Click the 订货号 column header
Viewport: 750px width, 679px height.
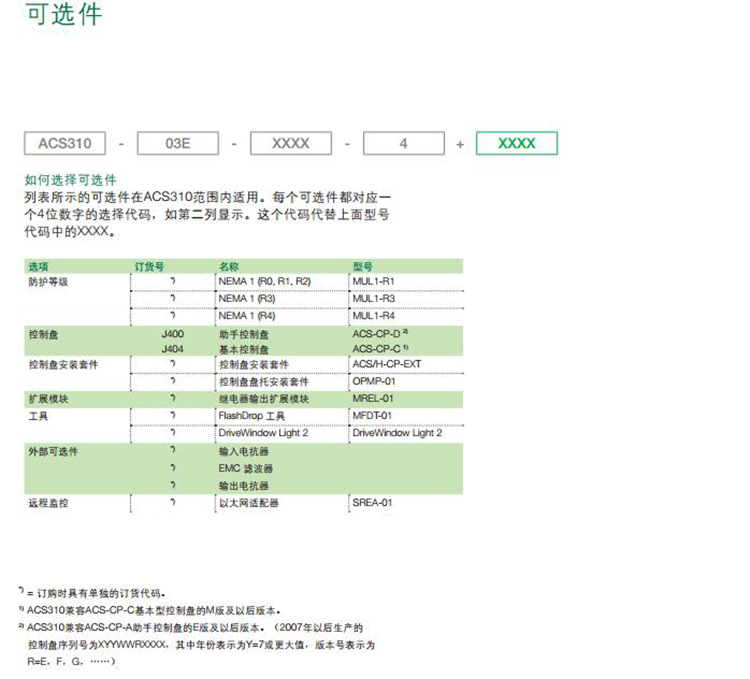[149, 267]
